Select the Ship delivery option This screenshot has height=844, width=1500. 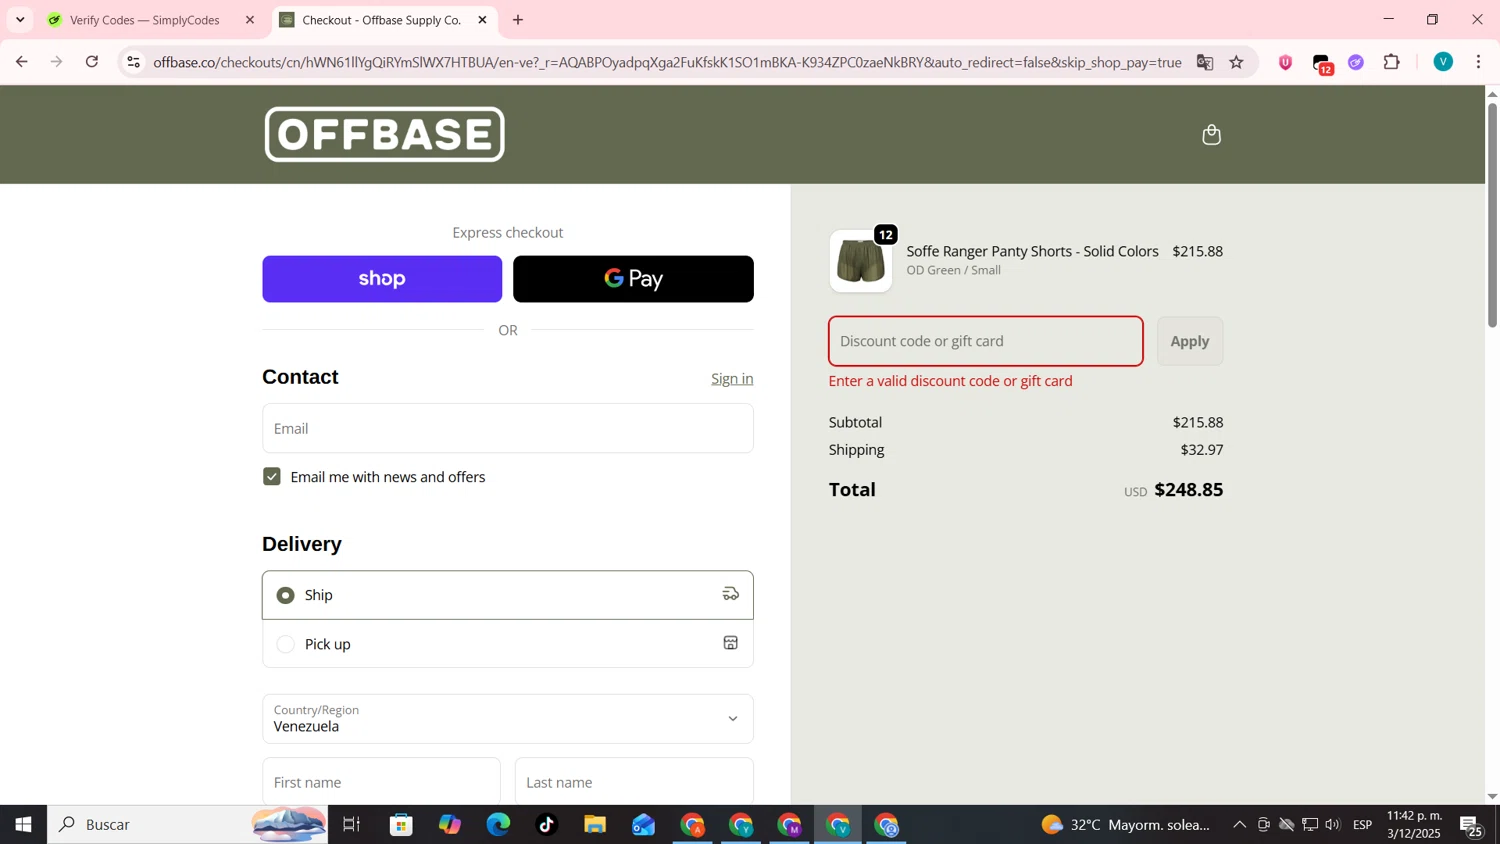point(507,595)
